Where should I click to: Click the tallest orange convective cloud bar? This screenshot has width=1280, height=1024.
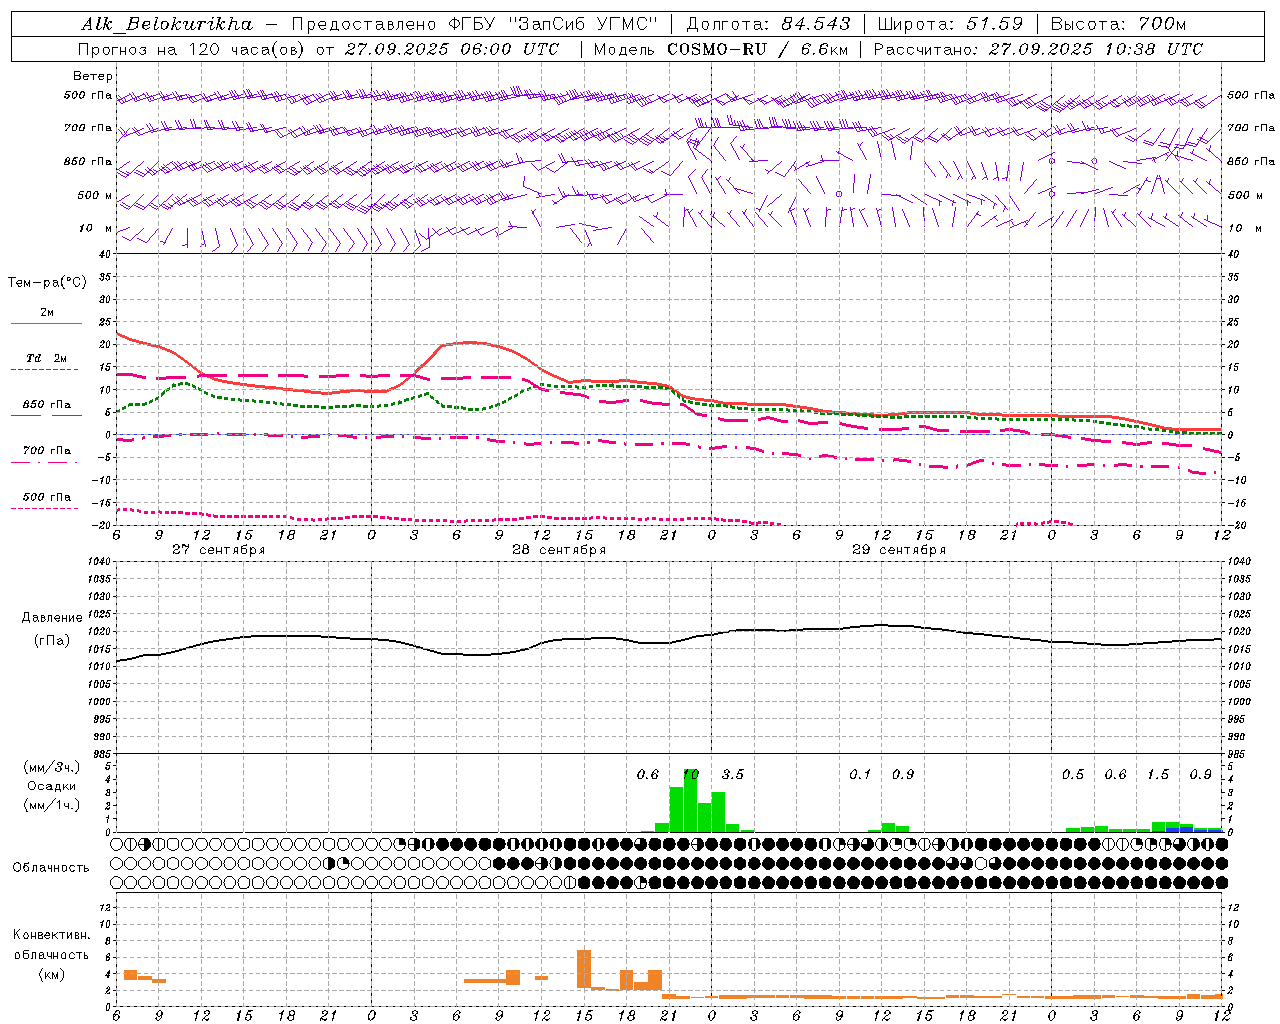[x=584, y=969]
